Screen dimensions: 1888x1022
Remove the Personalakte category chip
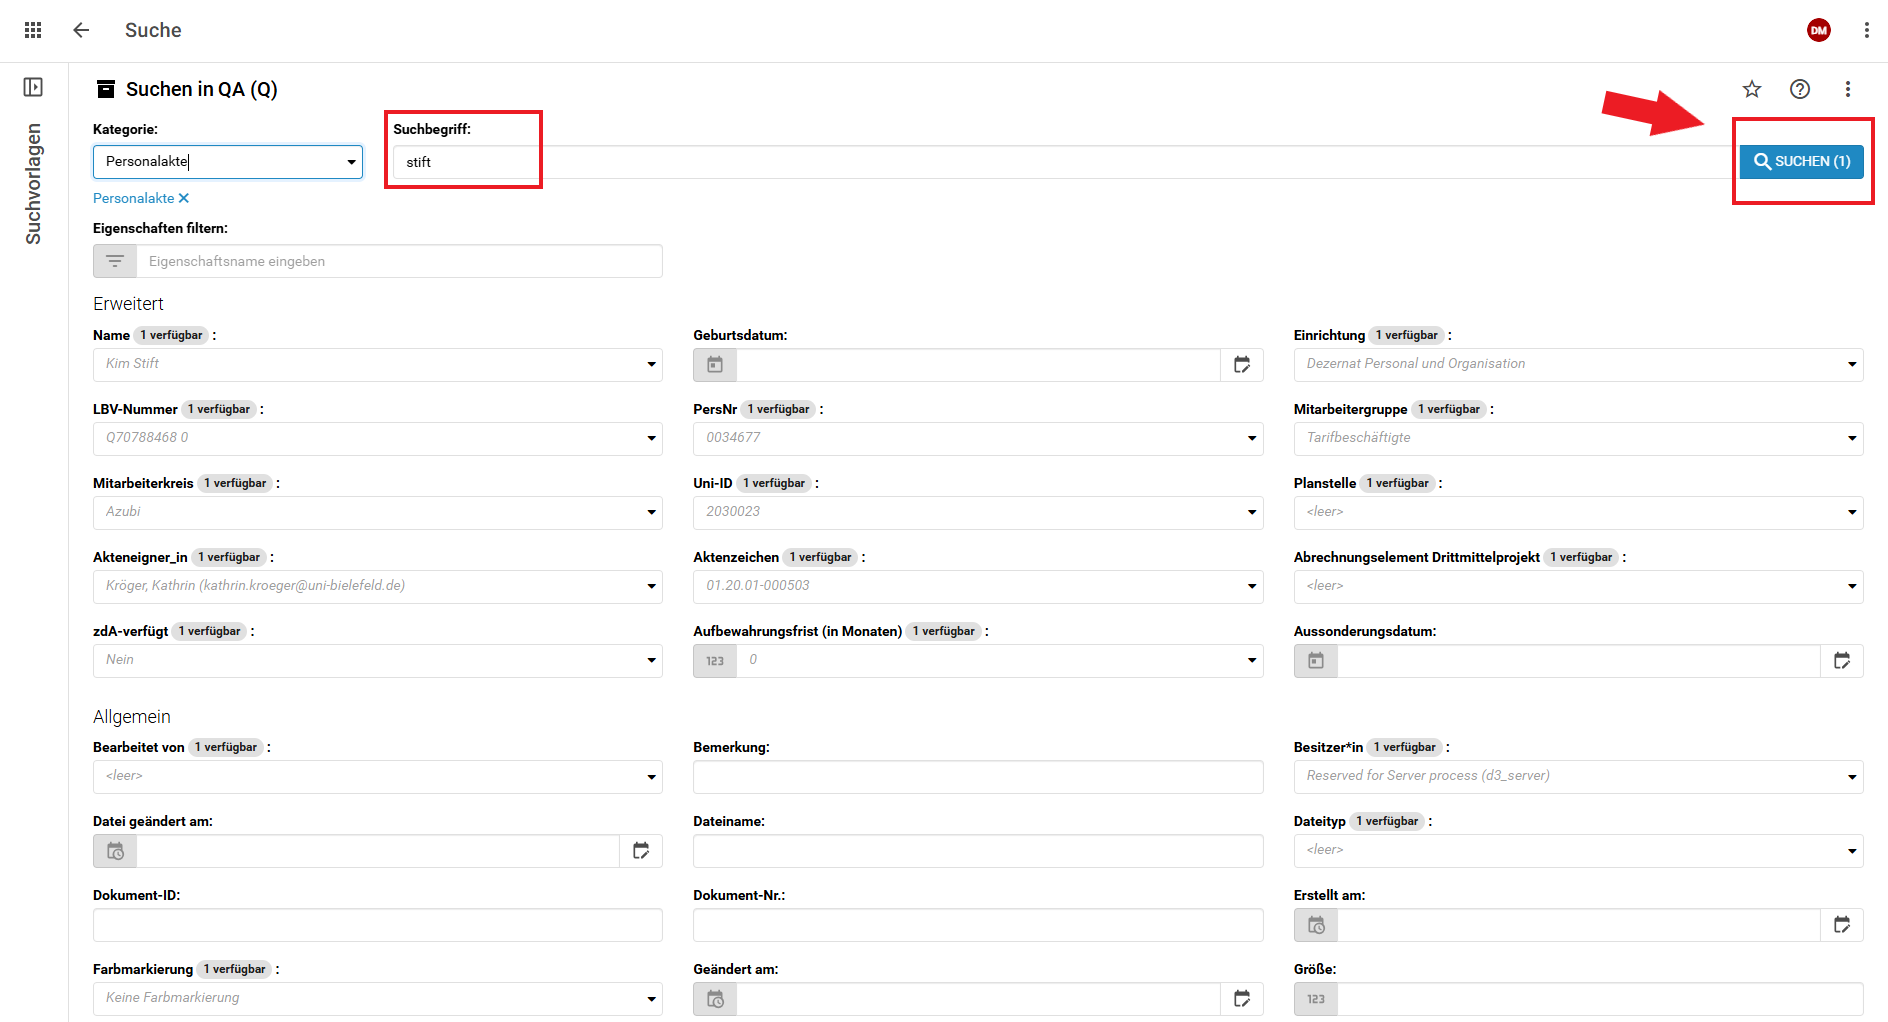click(184, 198)
